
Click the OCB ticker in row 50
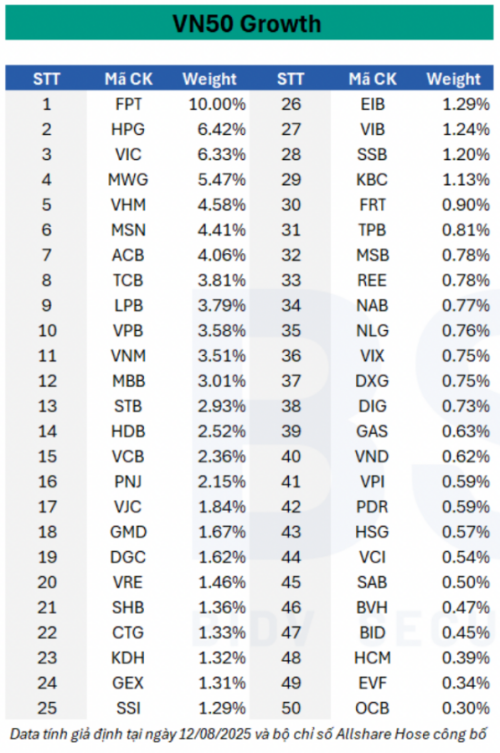pyautogui.click(x=372, y=708)
